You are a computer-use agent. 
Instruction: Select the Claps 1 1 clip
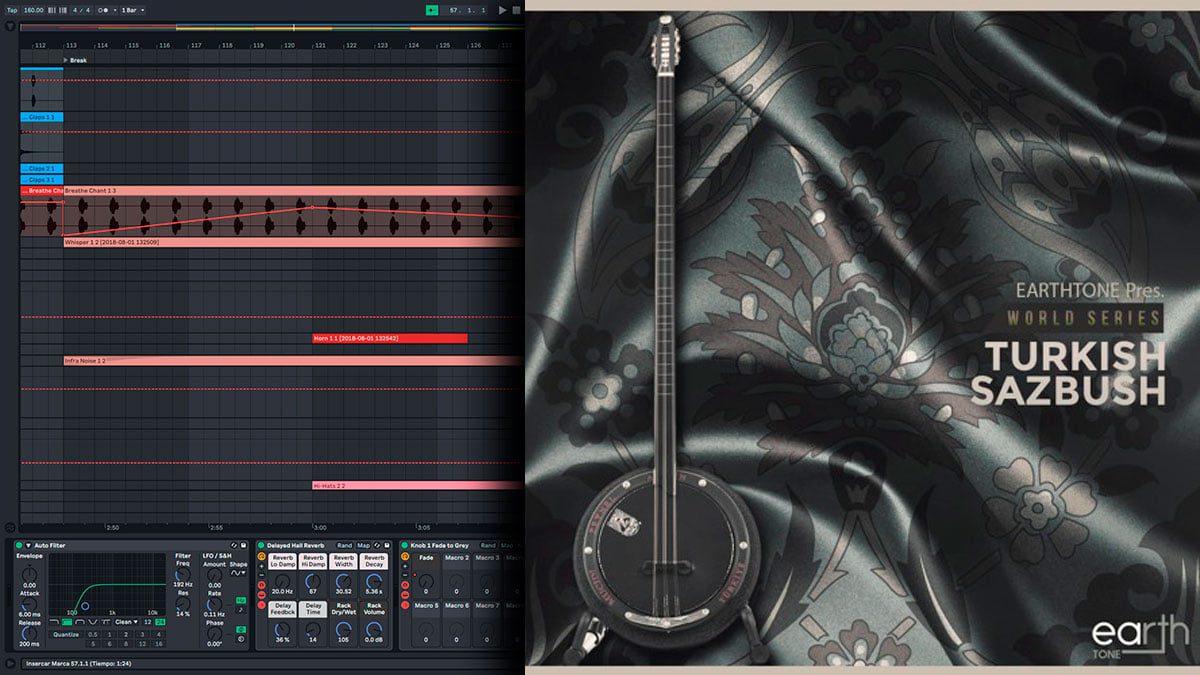(41, 117)
